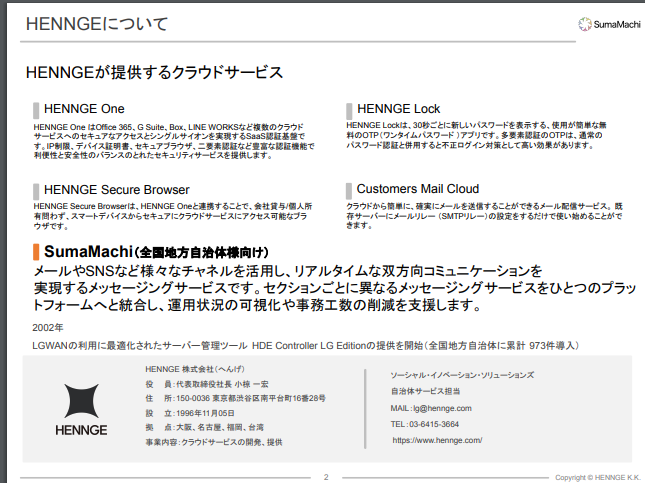Click the lg@hennge.com mail address
645x483 pixels.
click(442, 408)
